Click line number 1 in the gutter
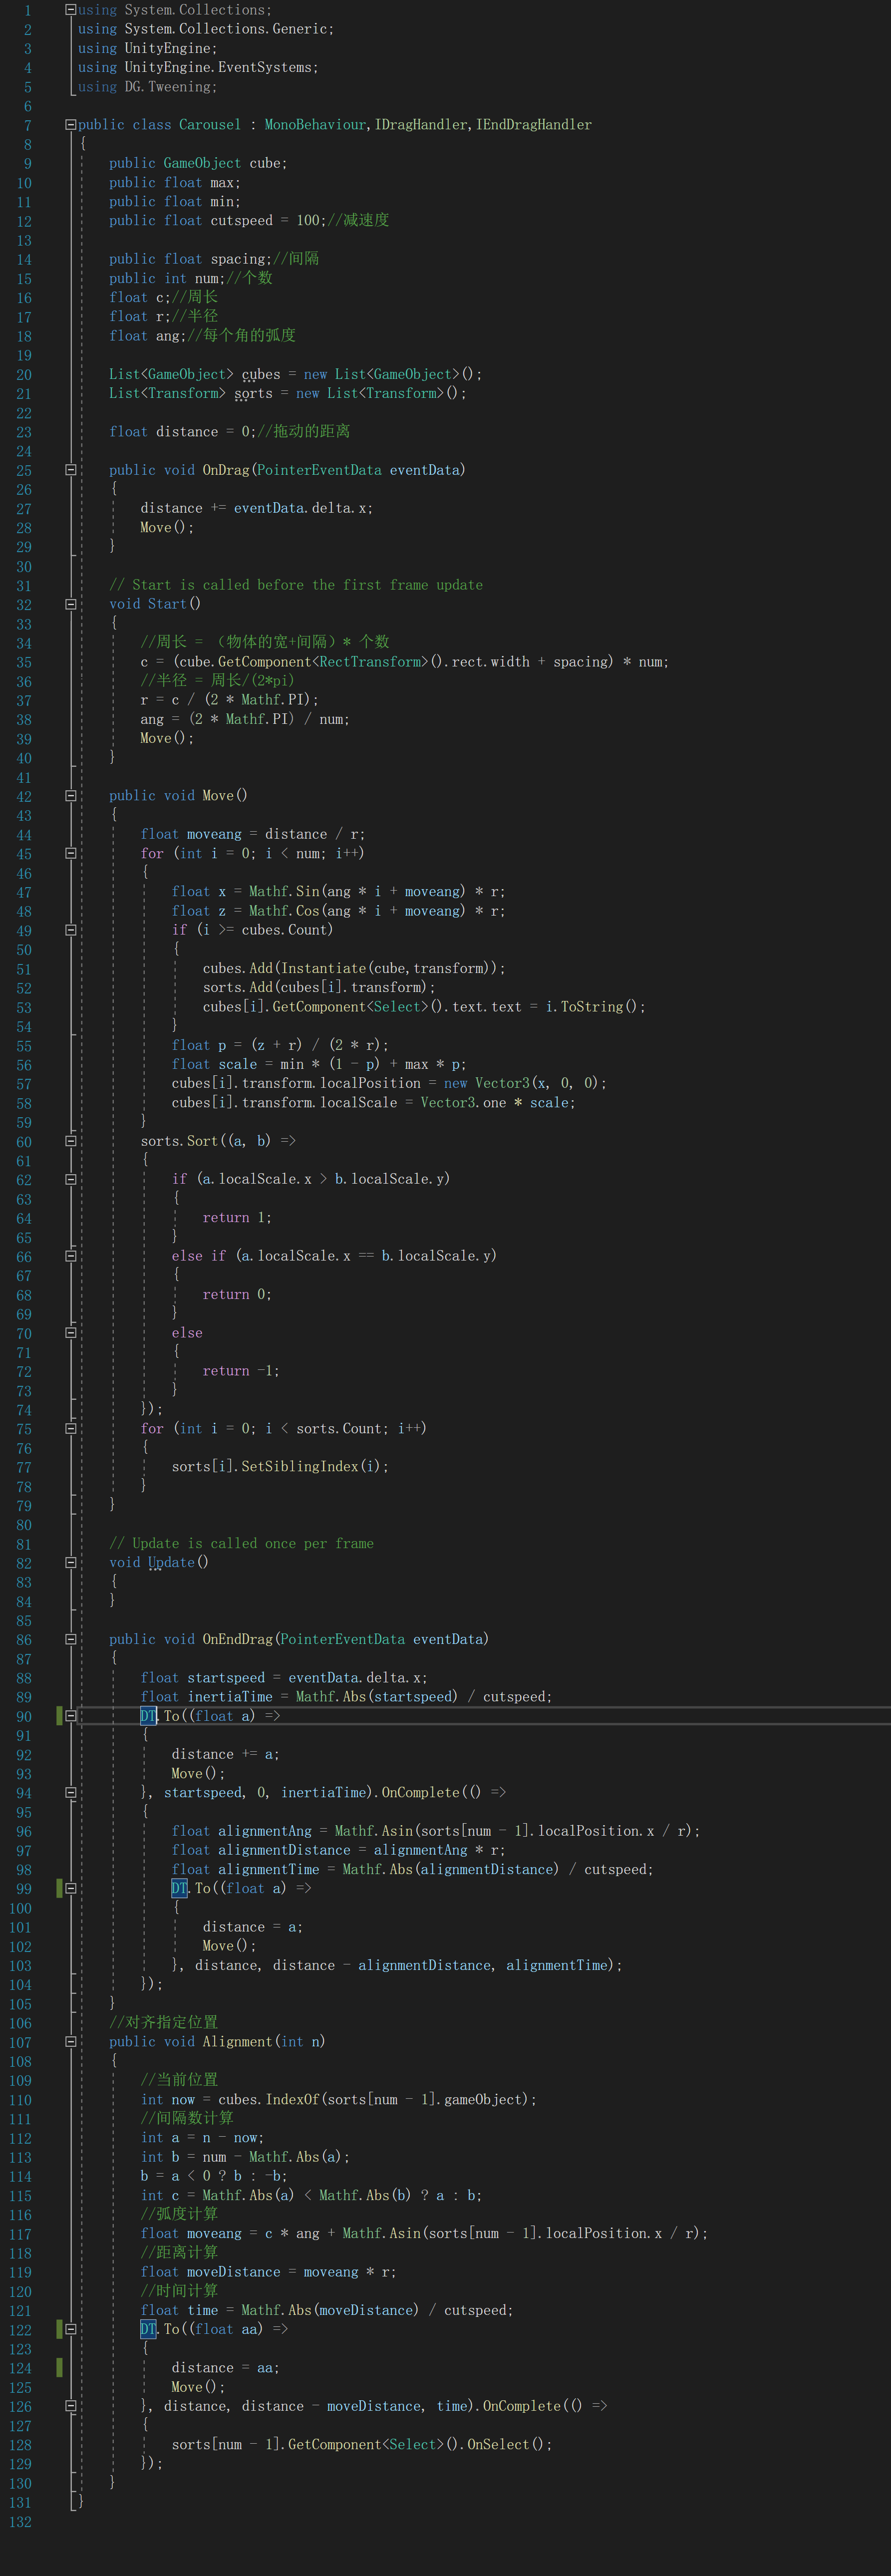The image size is (891, 2576). [x=28, y=10]
